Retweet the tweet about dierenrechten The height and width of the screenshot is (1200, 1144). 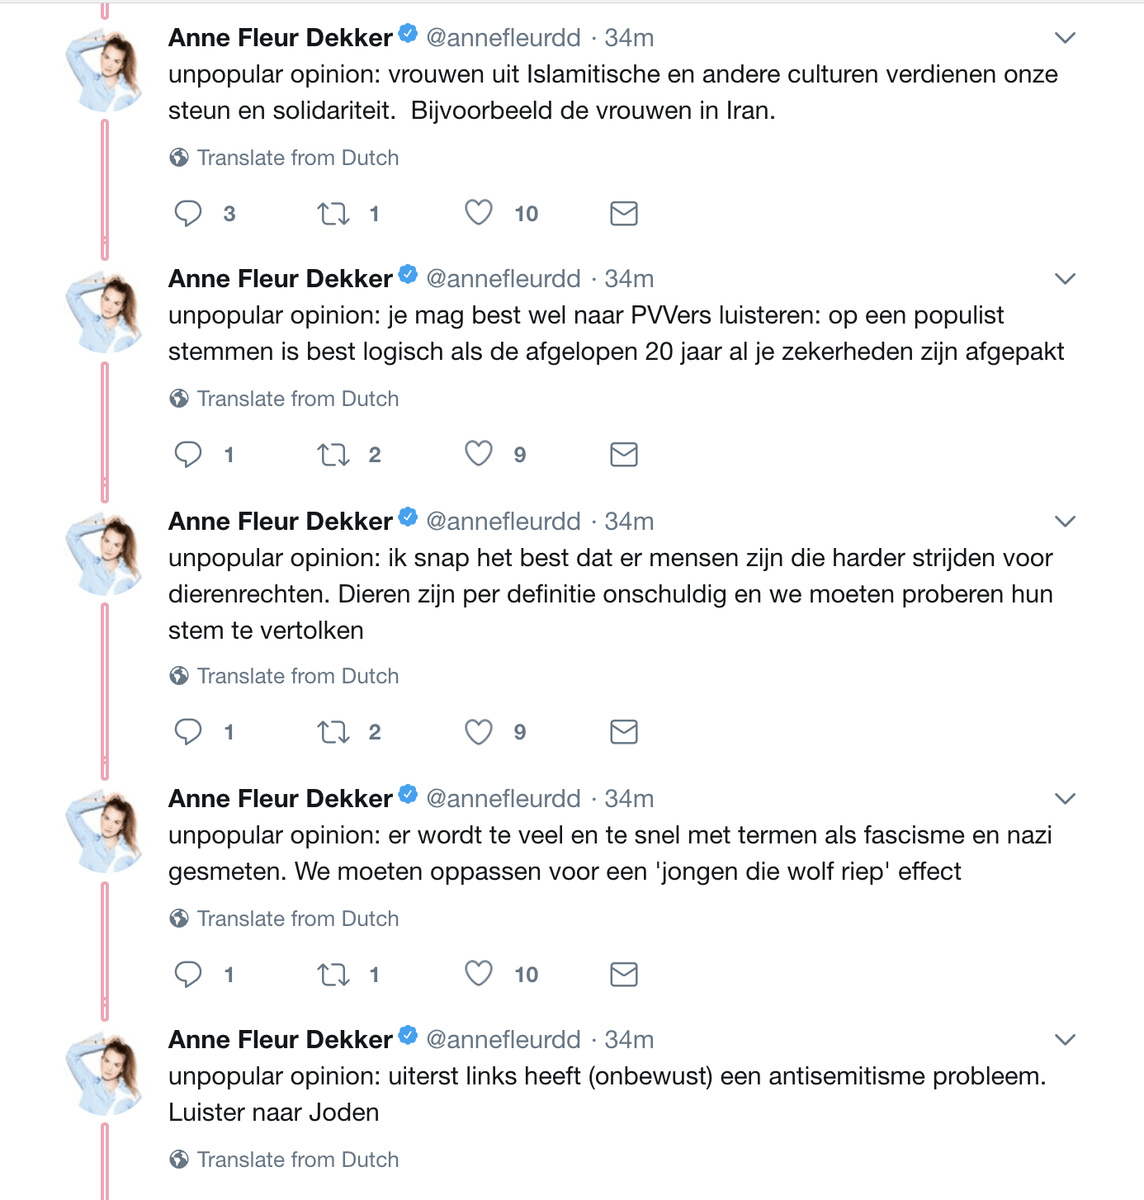[x=333, y=731]
